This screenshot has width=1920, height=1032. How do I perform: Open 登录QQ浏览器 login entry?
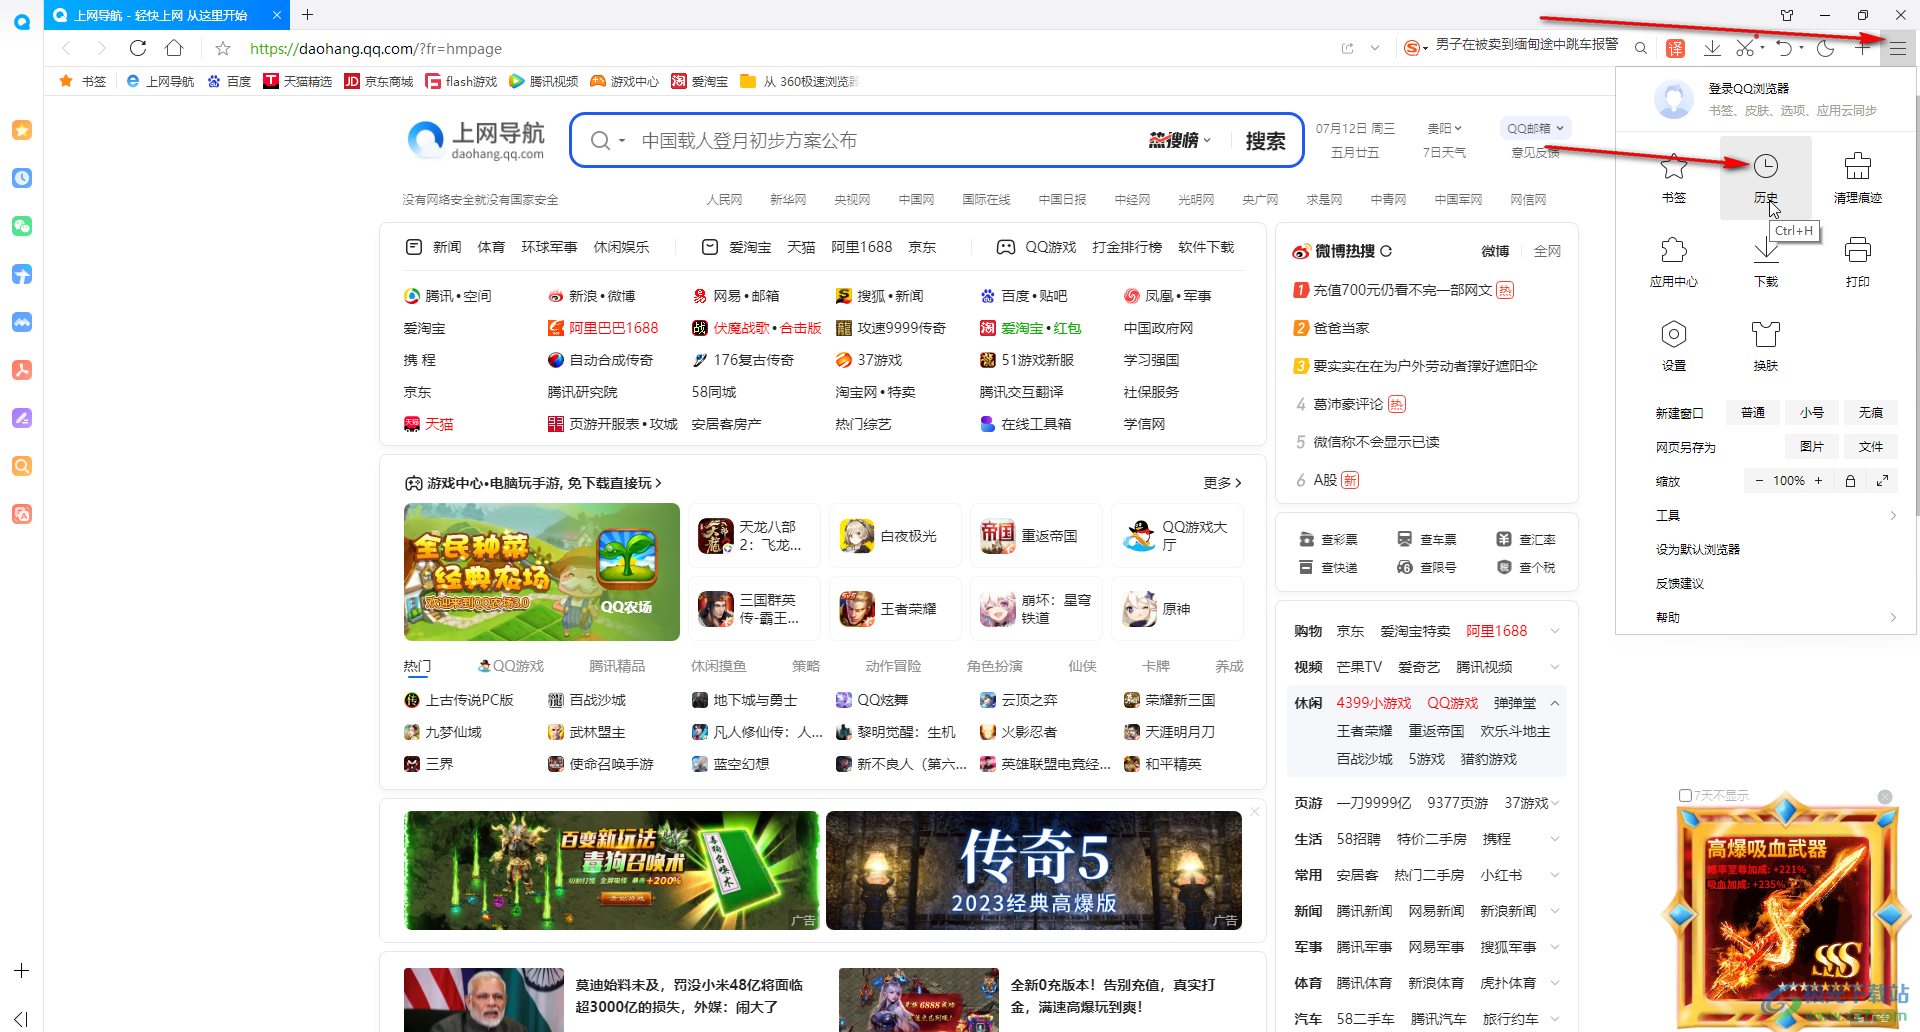click(1749, 89)
